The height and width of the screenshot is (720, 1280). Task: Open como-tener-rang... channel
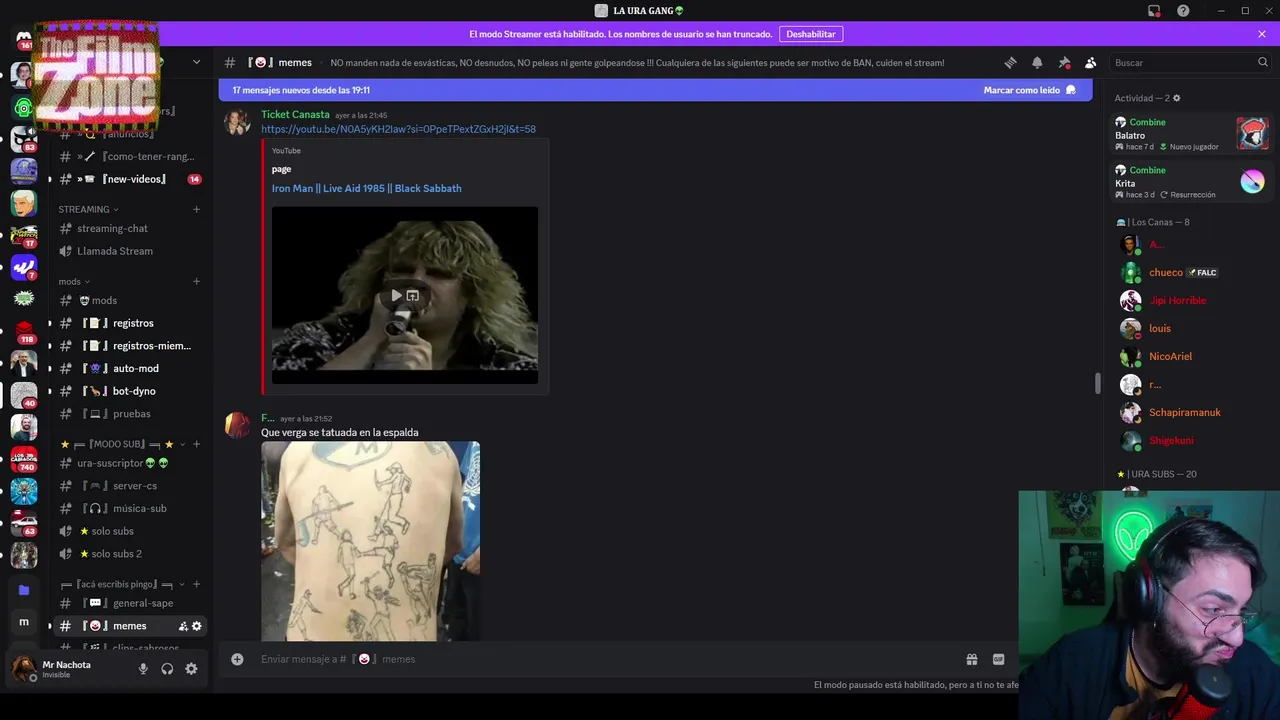point(129,156)
